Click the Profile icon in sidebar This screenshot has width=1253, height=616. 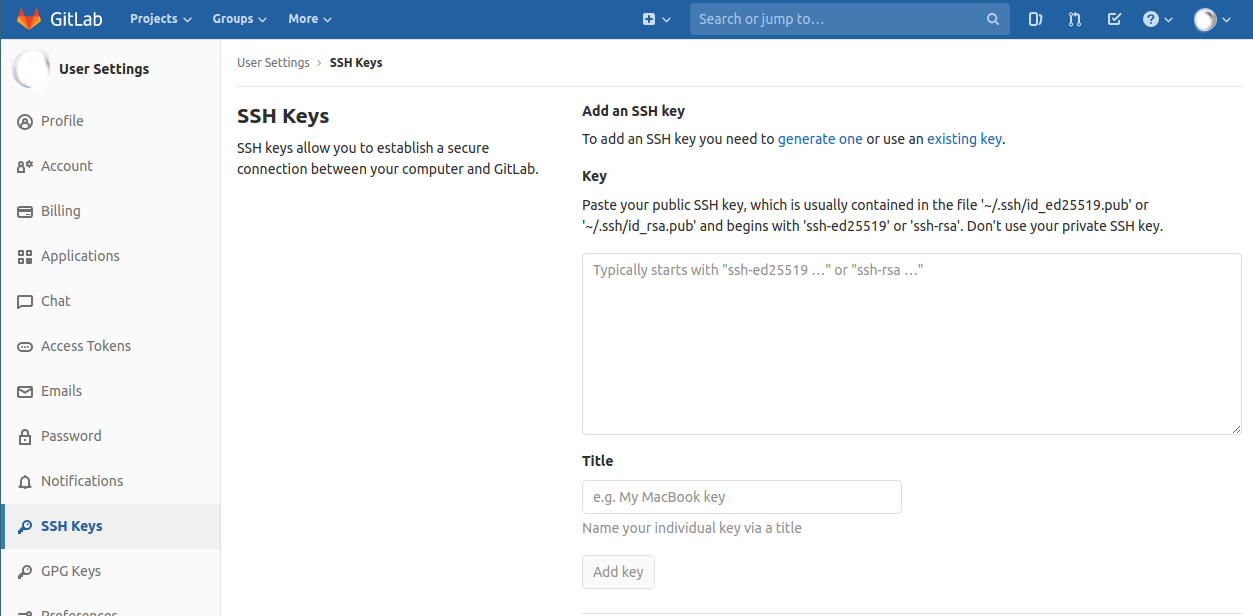tap(25, 121)
